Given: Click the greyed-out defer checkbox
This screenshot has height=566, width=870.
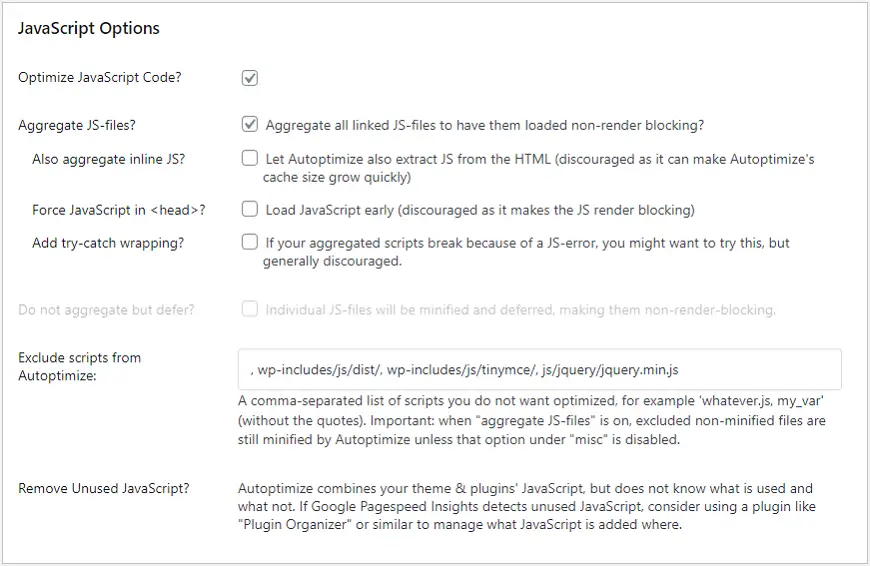Looking at the screenshot, I should (x=250, y=310).
